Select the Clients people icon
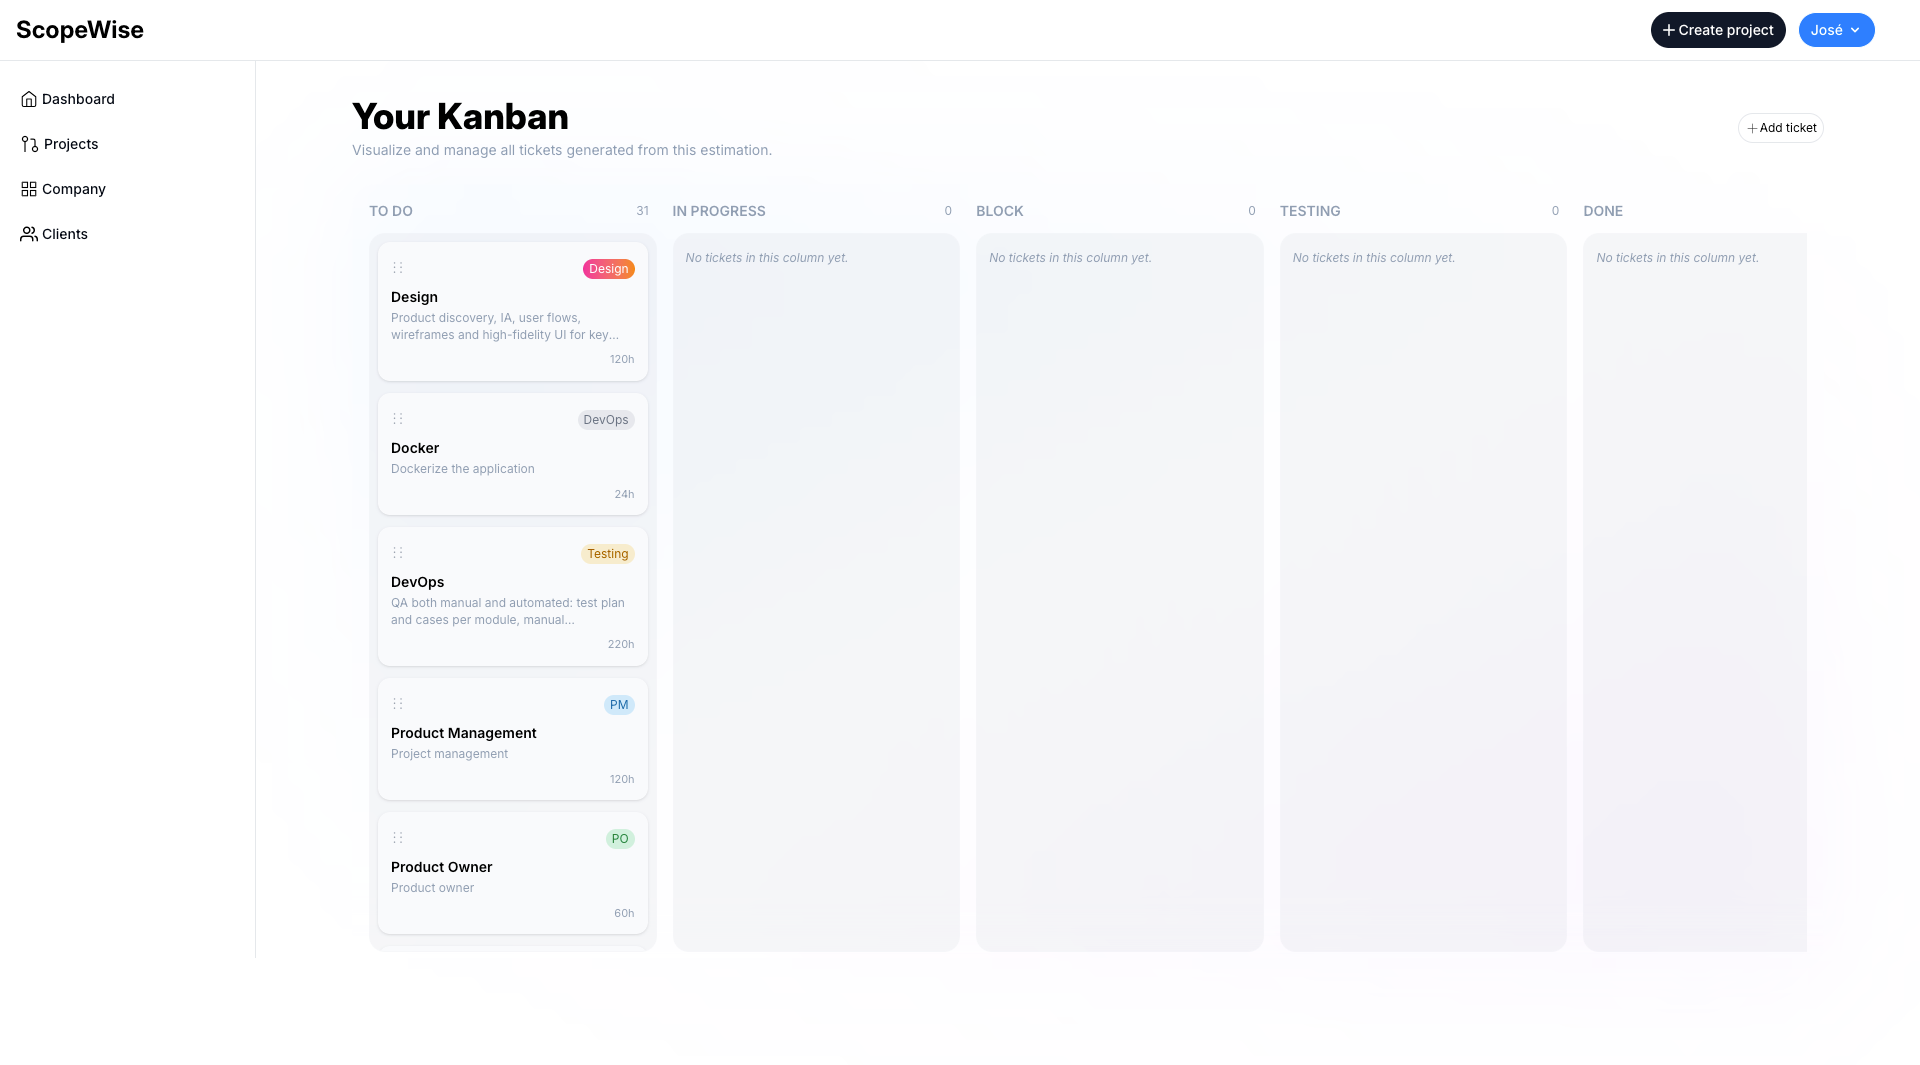Image resolution: width=1920 pixels, height=1065 pixels. coord(27,234)
